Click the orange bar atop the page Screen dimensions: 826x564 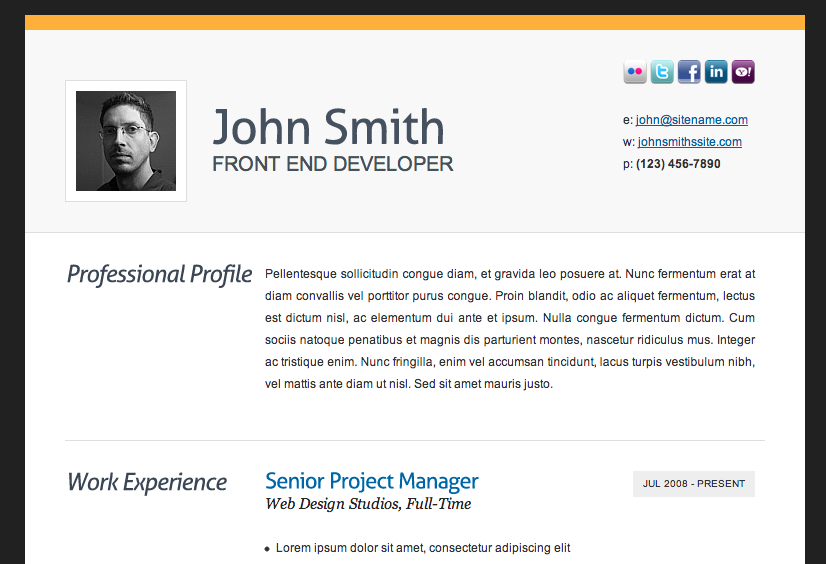pyautogui.click(x=414, y=22)
